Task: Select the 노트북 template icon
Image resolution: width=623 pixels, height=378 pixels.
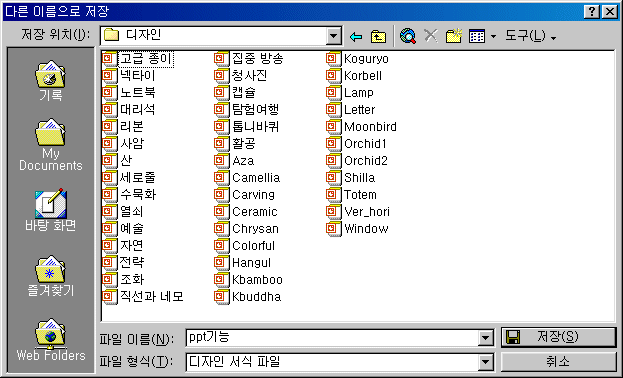Action: 109,93
